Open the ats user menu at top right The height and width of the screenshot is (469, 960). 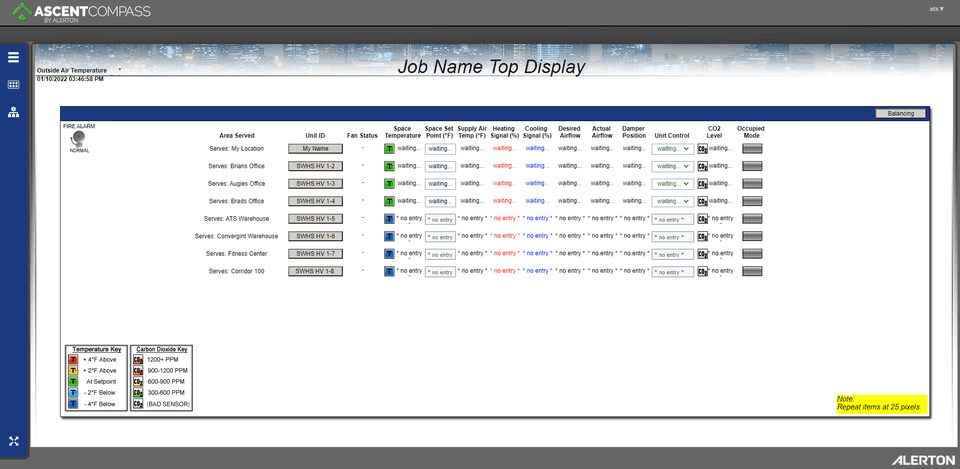(x=936, y=8)
